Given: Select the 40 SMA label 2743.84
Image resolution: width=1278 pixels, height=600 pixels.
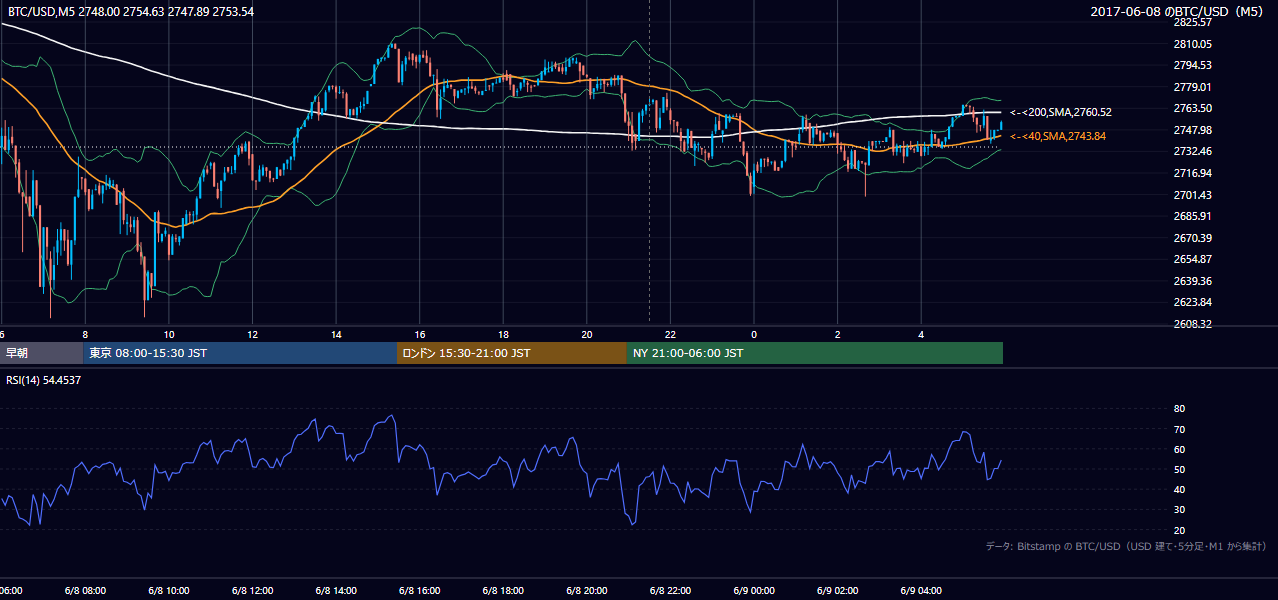Looking at the screenshot, I should click(1058, 136).
